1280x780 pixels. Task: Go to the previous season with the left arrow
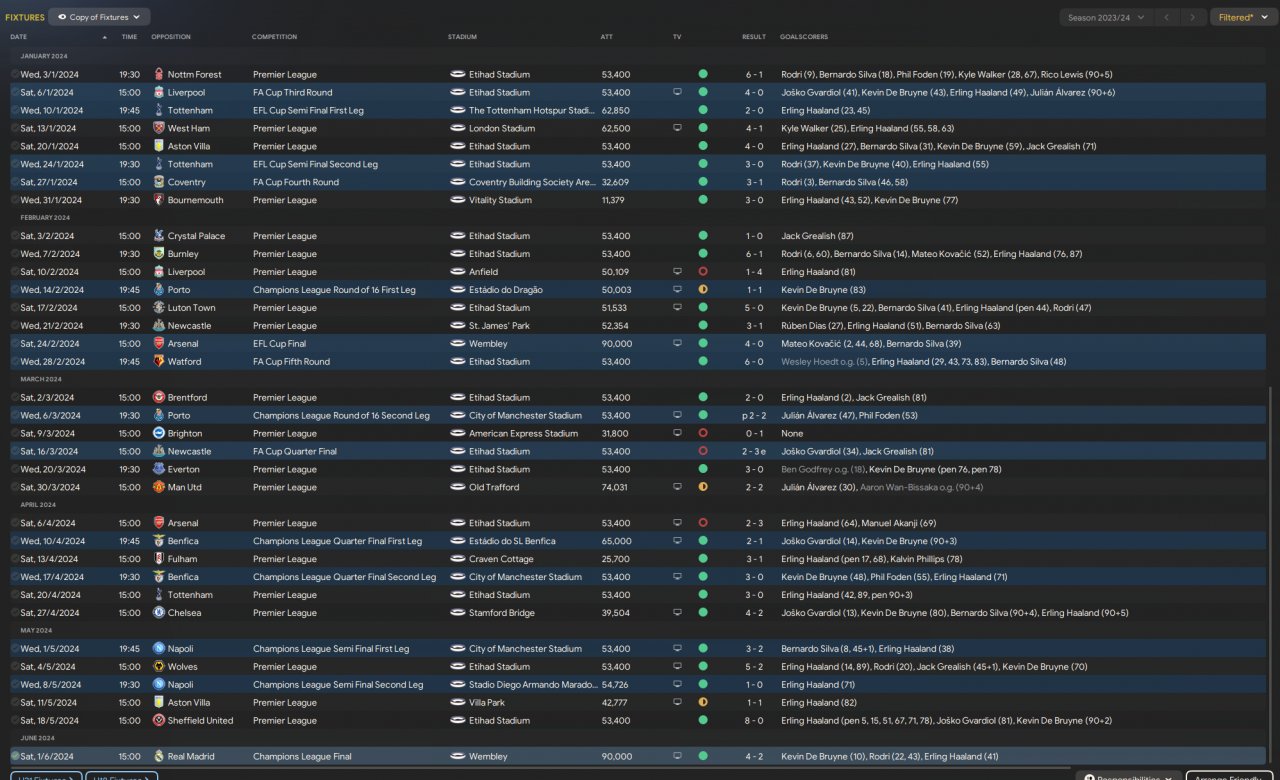(x=1166, y=17)
